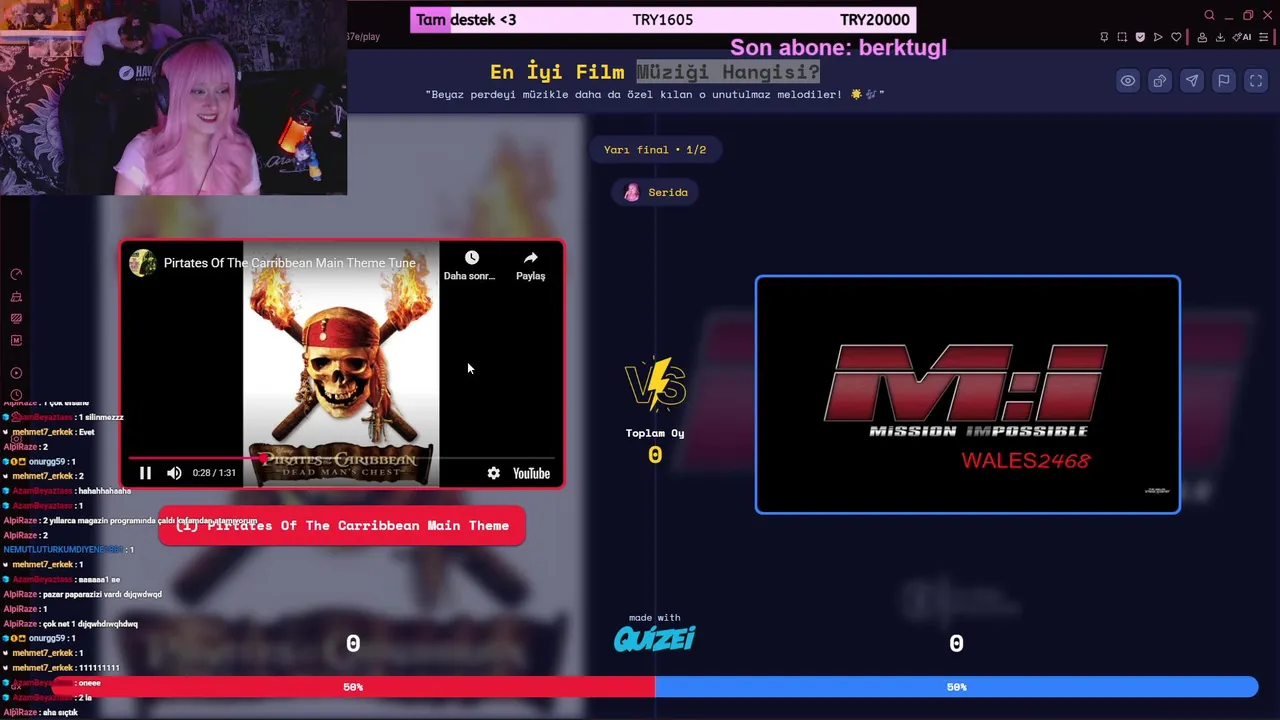Screen dimensions: 1280x720
Task: Click chat message 'mehmet7_erkek : 111111111'
Action: pos(62,668)
